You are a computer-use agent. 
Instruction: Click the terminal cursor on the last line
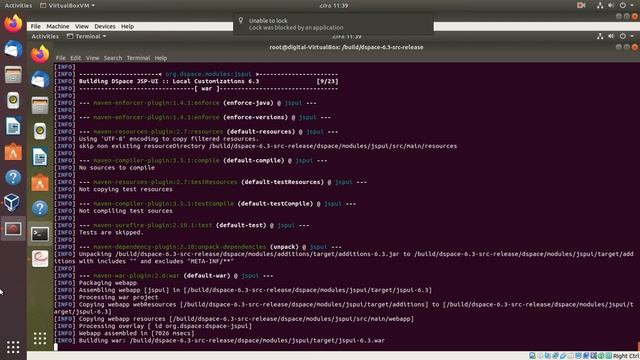point(56,347)
